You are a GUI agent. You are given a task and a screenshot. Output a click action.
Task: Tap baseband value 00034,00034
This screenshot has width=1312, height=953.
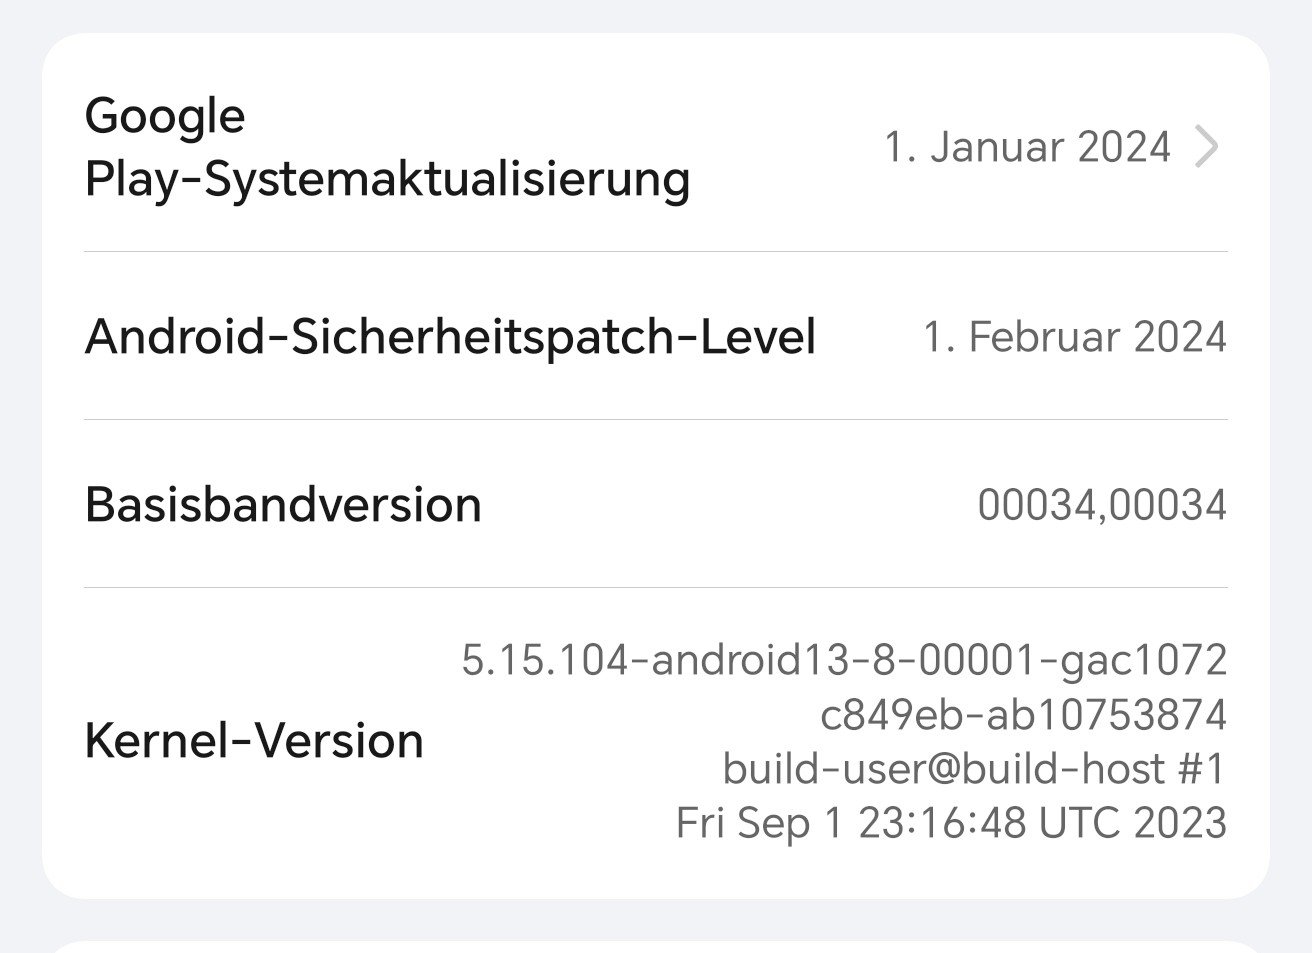tap(1101, 504)
